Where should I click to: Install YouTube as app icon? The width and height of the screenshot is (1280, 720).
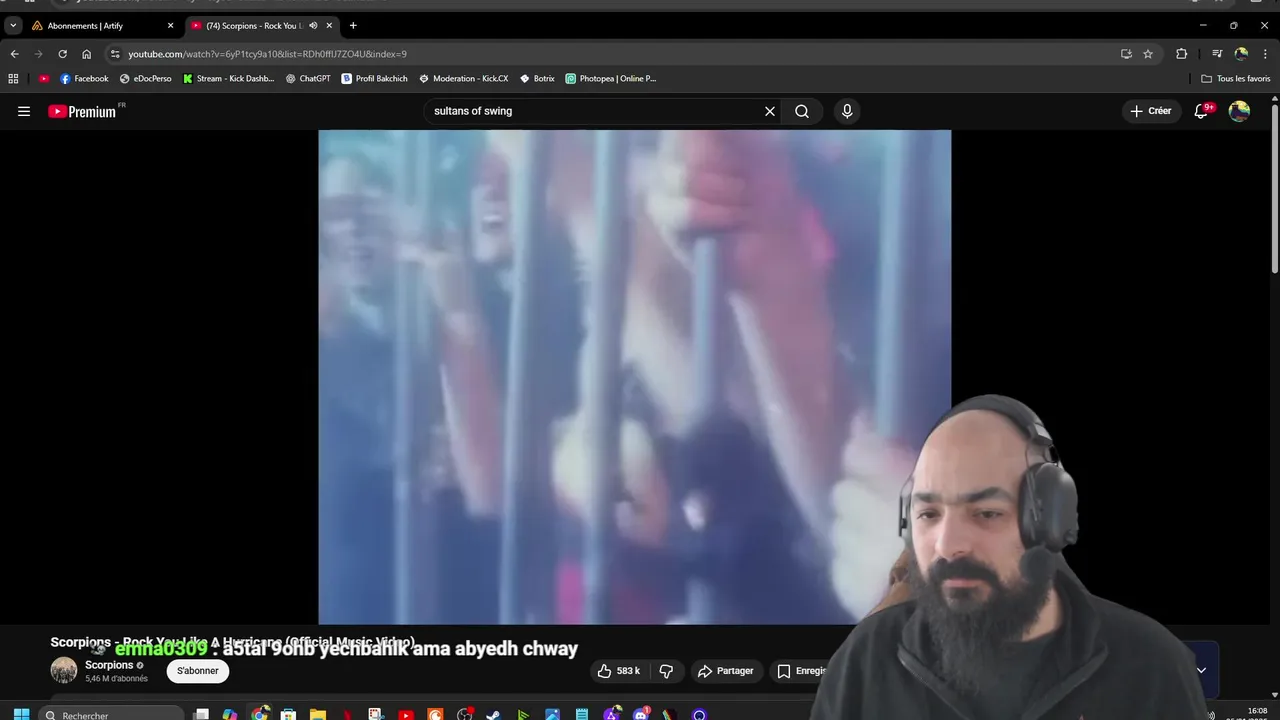coord(1126,54)
